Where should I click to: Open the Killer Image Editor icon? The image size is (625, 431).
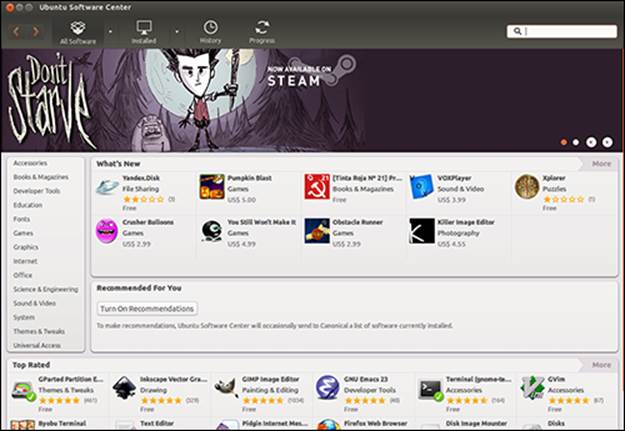pos(422,231)
